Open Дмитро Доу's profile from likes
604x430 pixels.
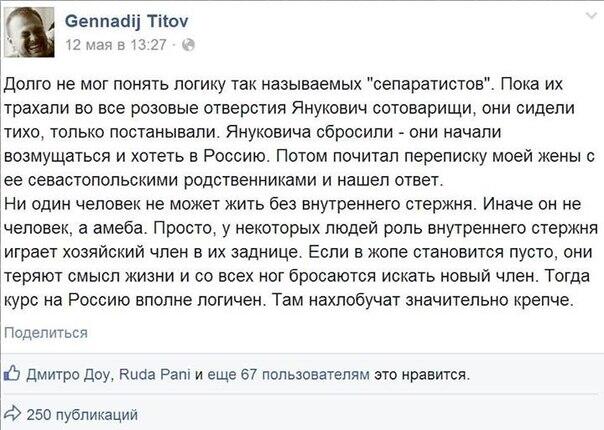coord(68,374)
